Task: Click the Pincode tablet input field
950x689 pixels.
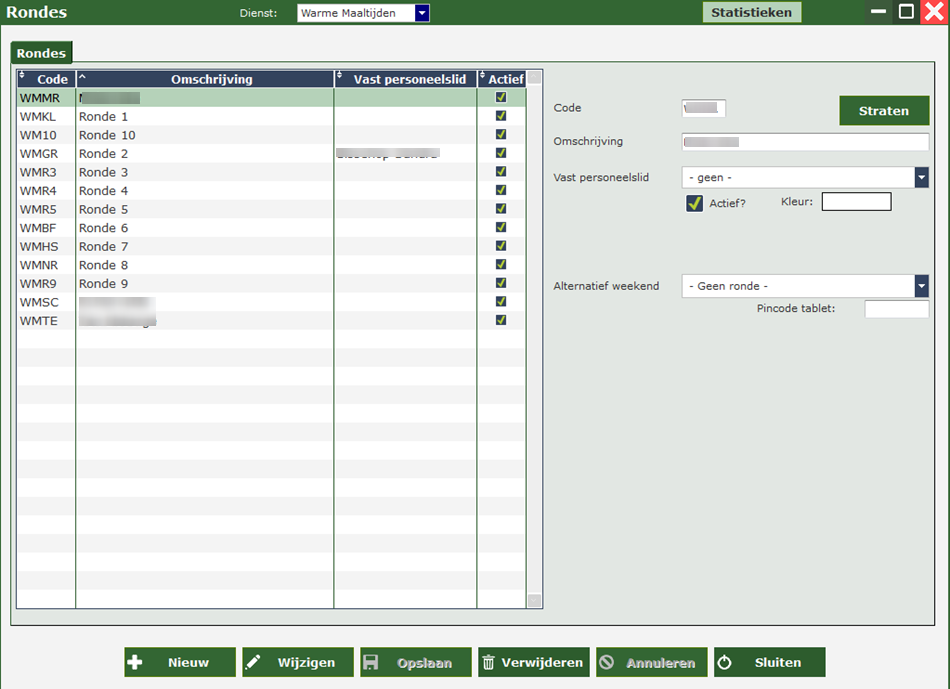Action: [896, 309]
